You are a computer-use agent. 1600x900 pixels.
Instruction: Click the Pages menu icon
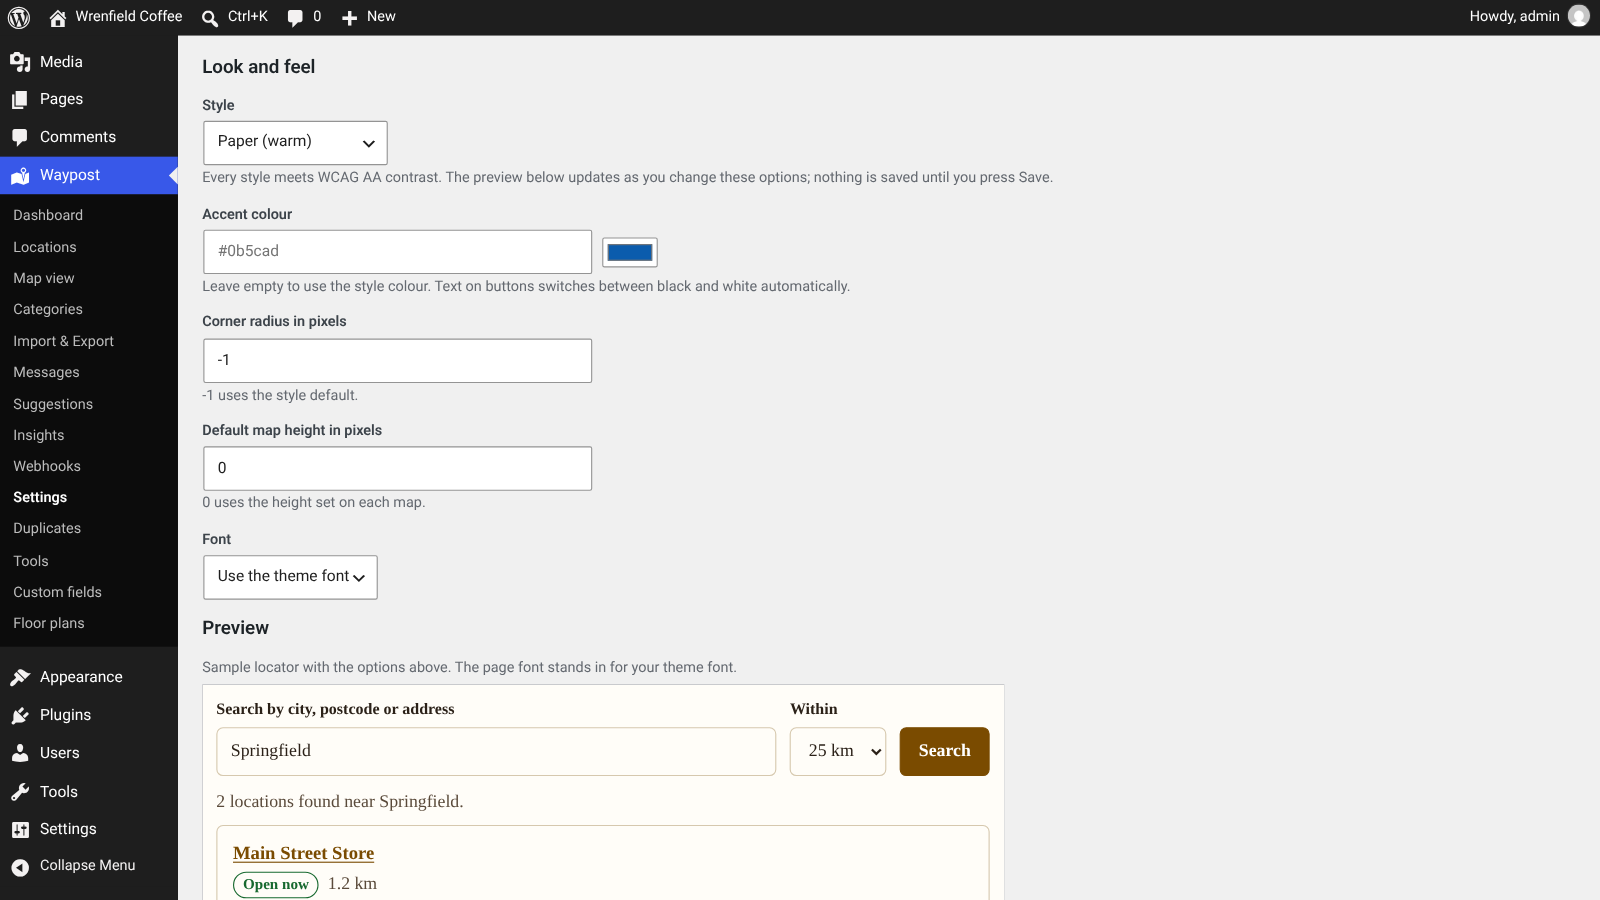point(20,99)
